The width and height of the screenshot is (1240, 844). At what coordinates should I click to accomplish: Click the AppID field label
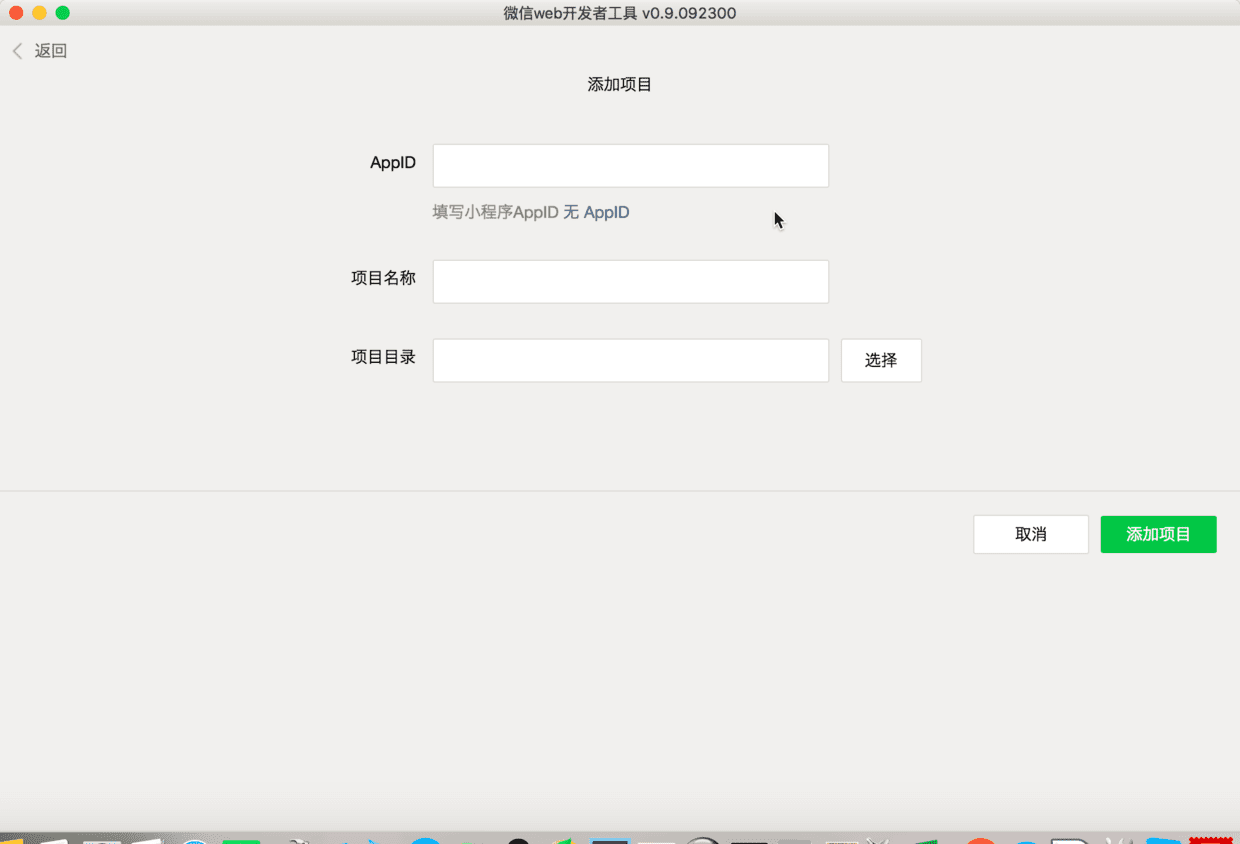pyautogui.click(x=393, y=162)
